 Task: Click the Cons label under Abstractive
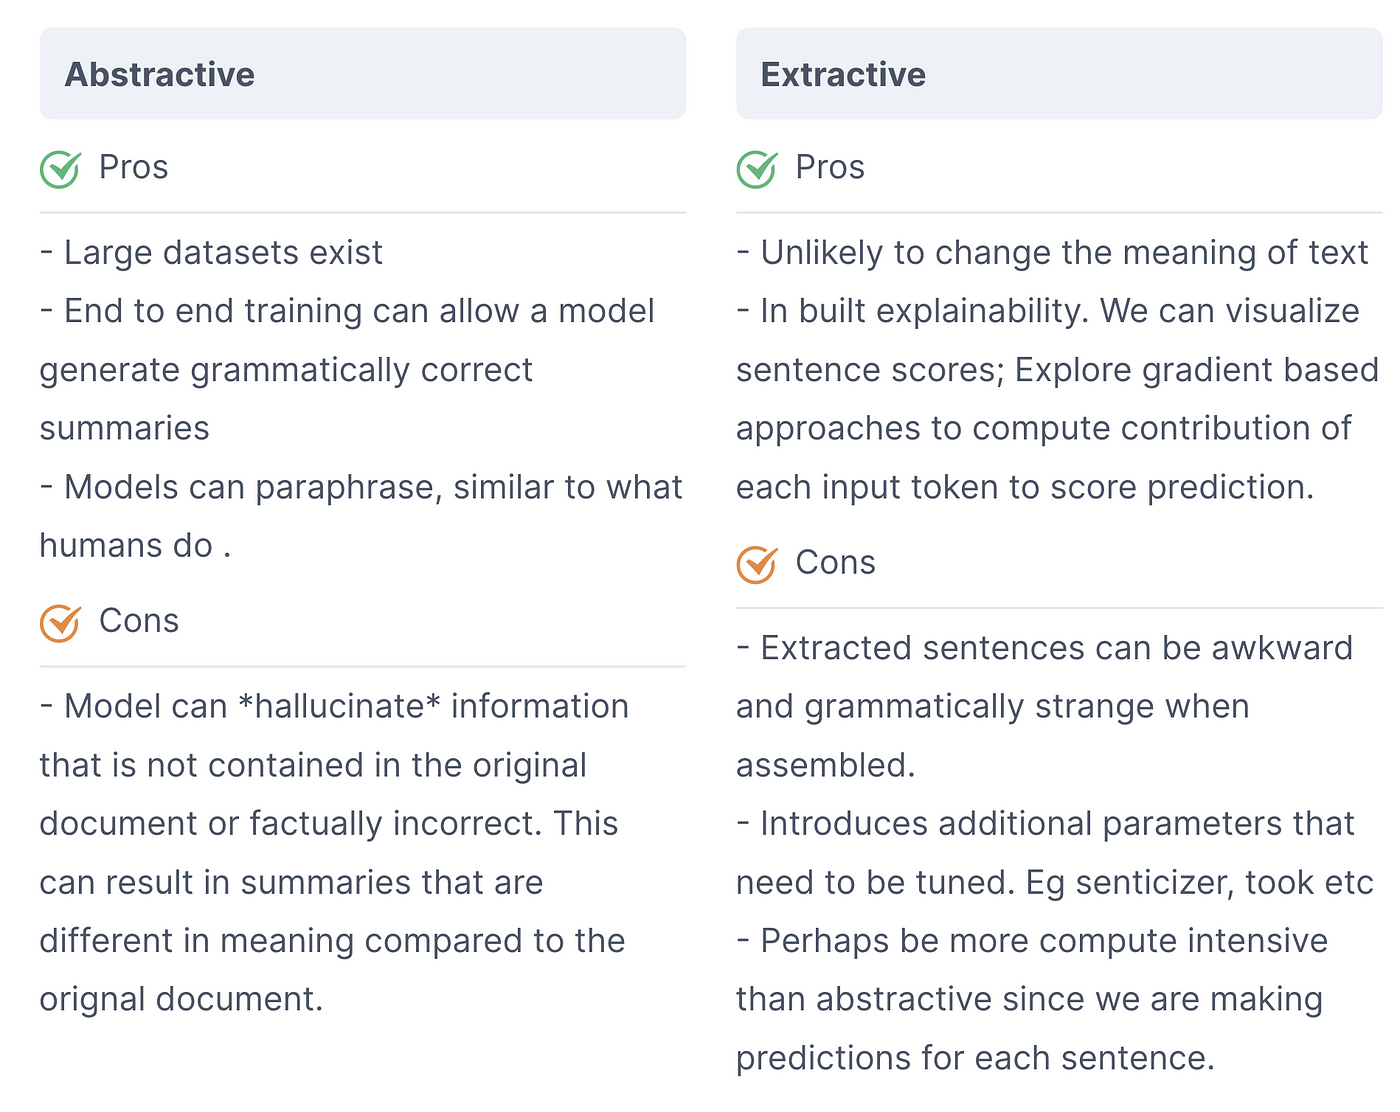(x=138, y=621)
